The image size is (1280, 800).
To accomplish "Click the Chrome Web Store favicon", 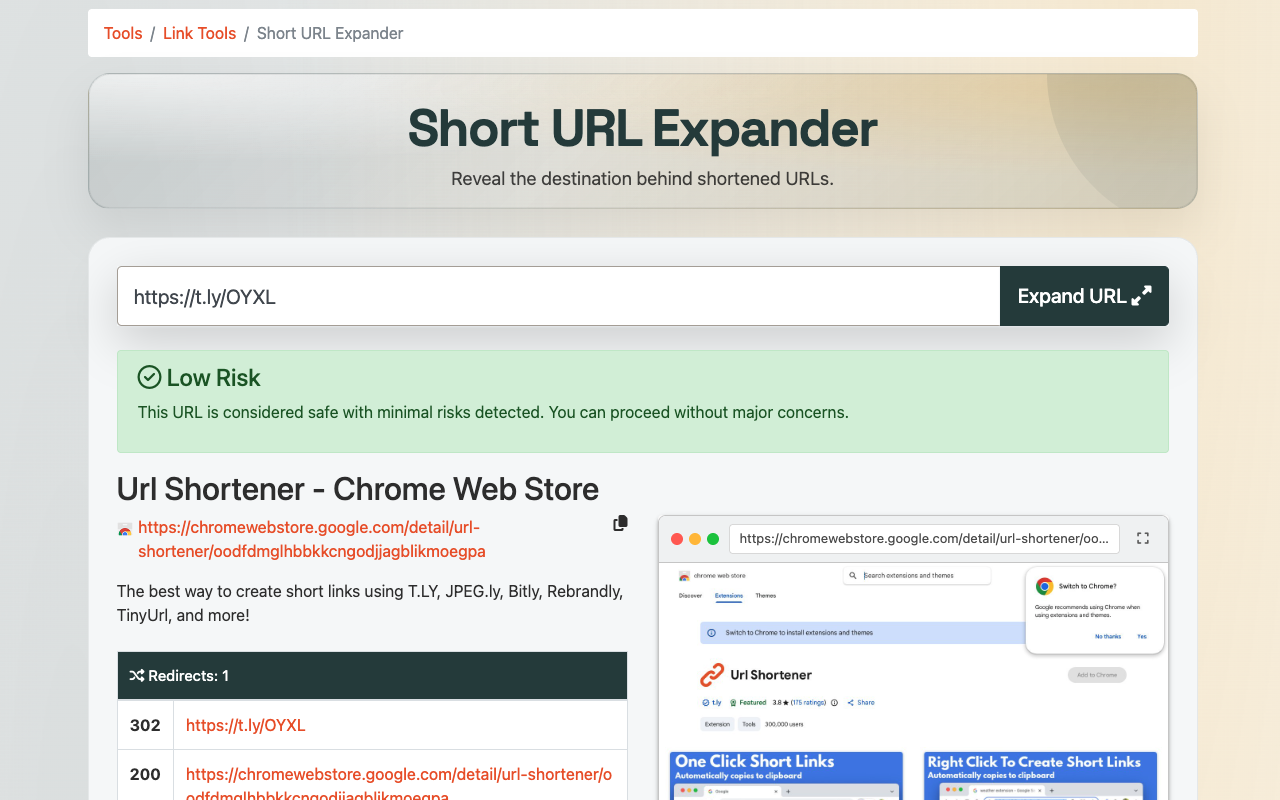I will point(125,529).
